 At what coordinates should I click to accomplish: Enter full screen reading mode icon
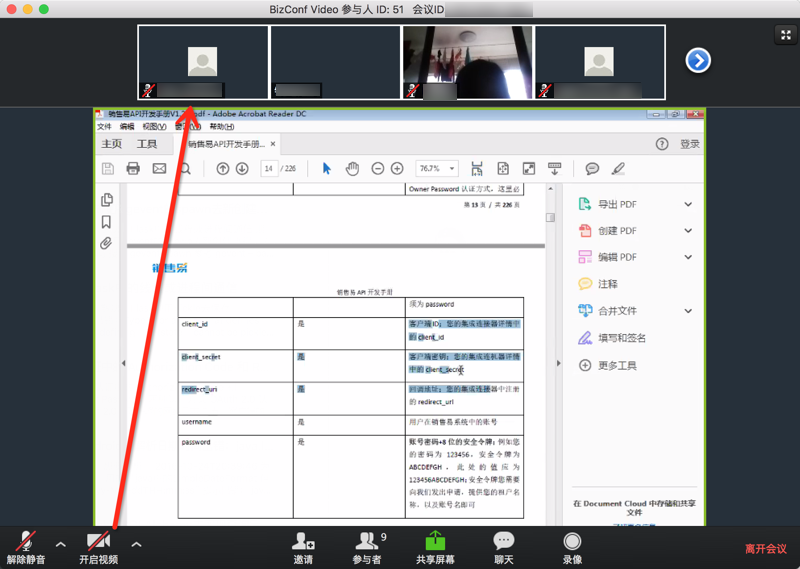click(x=529, y=168)
